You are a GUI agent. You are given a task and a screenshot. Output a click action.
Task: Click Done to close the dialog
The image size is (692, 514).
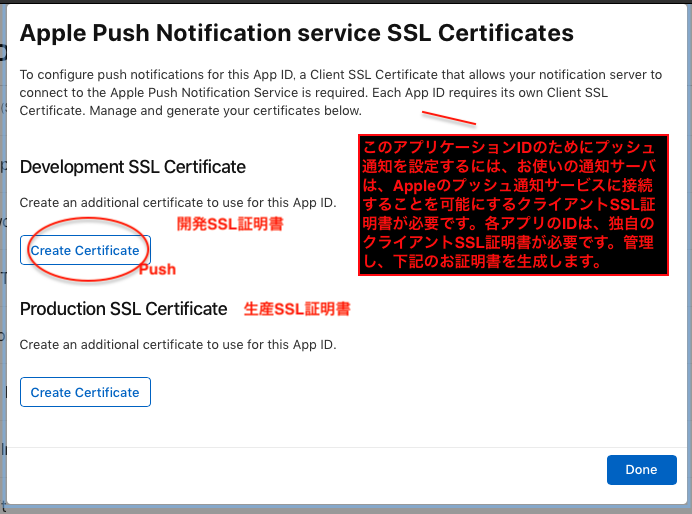[642, 470]
